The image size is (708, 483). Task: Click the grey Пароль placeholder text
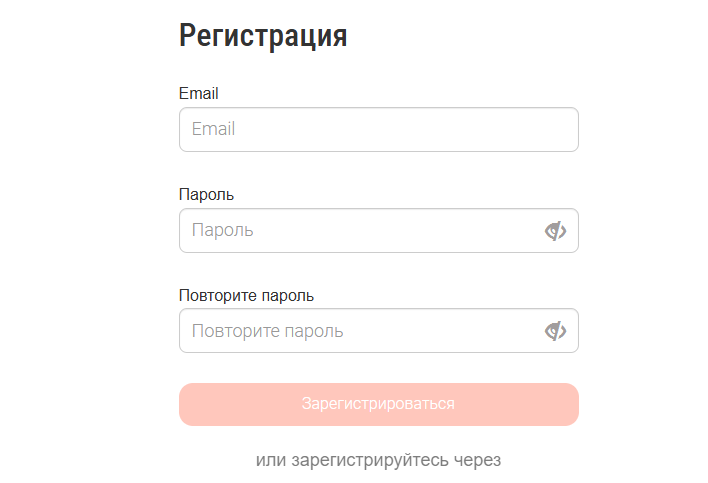[x=222, y=231]
